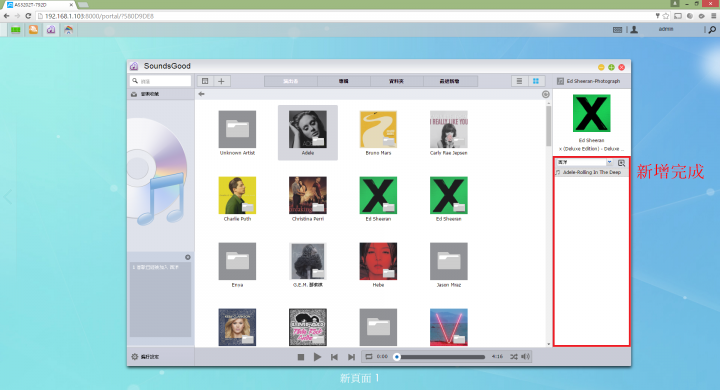The image size is (720, 390).
Task: Click the keyboard icon in portal toolbar
Action: coord(618,29)
